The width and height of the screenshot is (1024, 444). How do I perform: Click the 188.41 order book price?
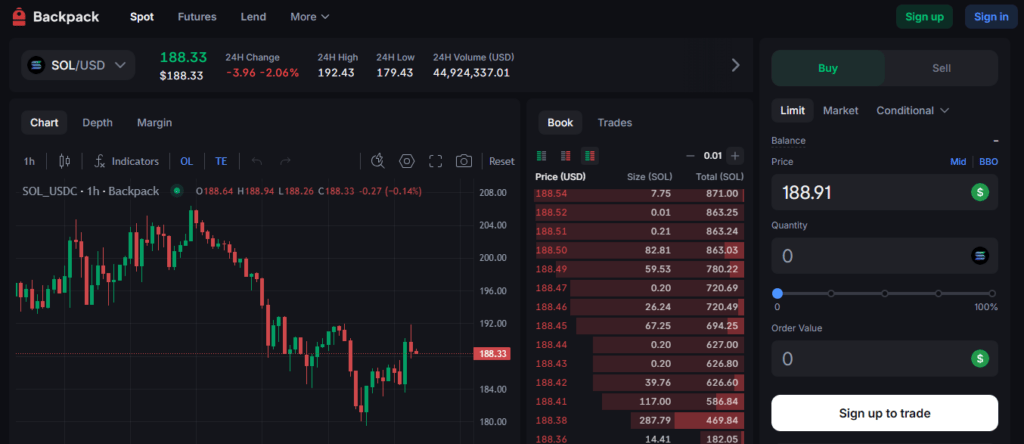pos(549,402)
